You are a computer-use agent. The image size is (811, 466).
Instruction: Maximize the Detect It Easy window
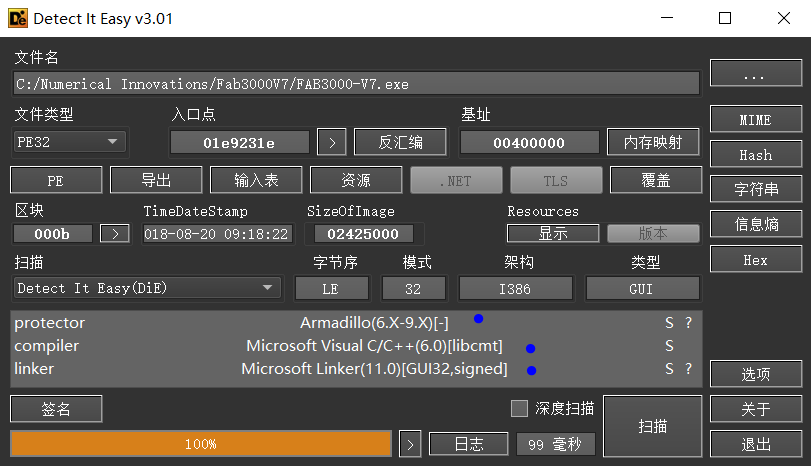[725, 18]
